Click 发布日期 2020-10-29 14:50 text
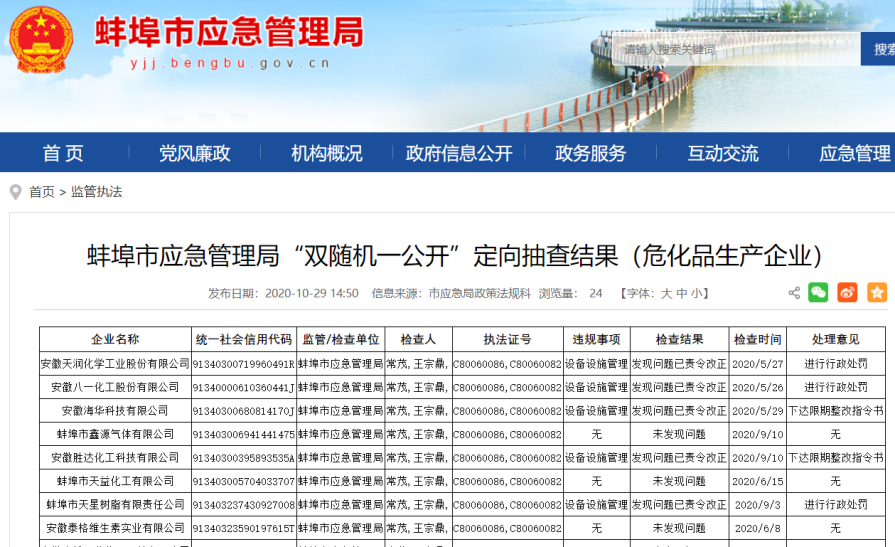Screen dimensions: 895x547 click(283, 293)
